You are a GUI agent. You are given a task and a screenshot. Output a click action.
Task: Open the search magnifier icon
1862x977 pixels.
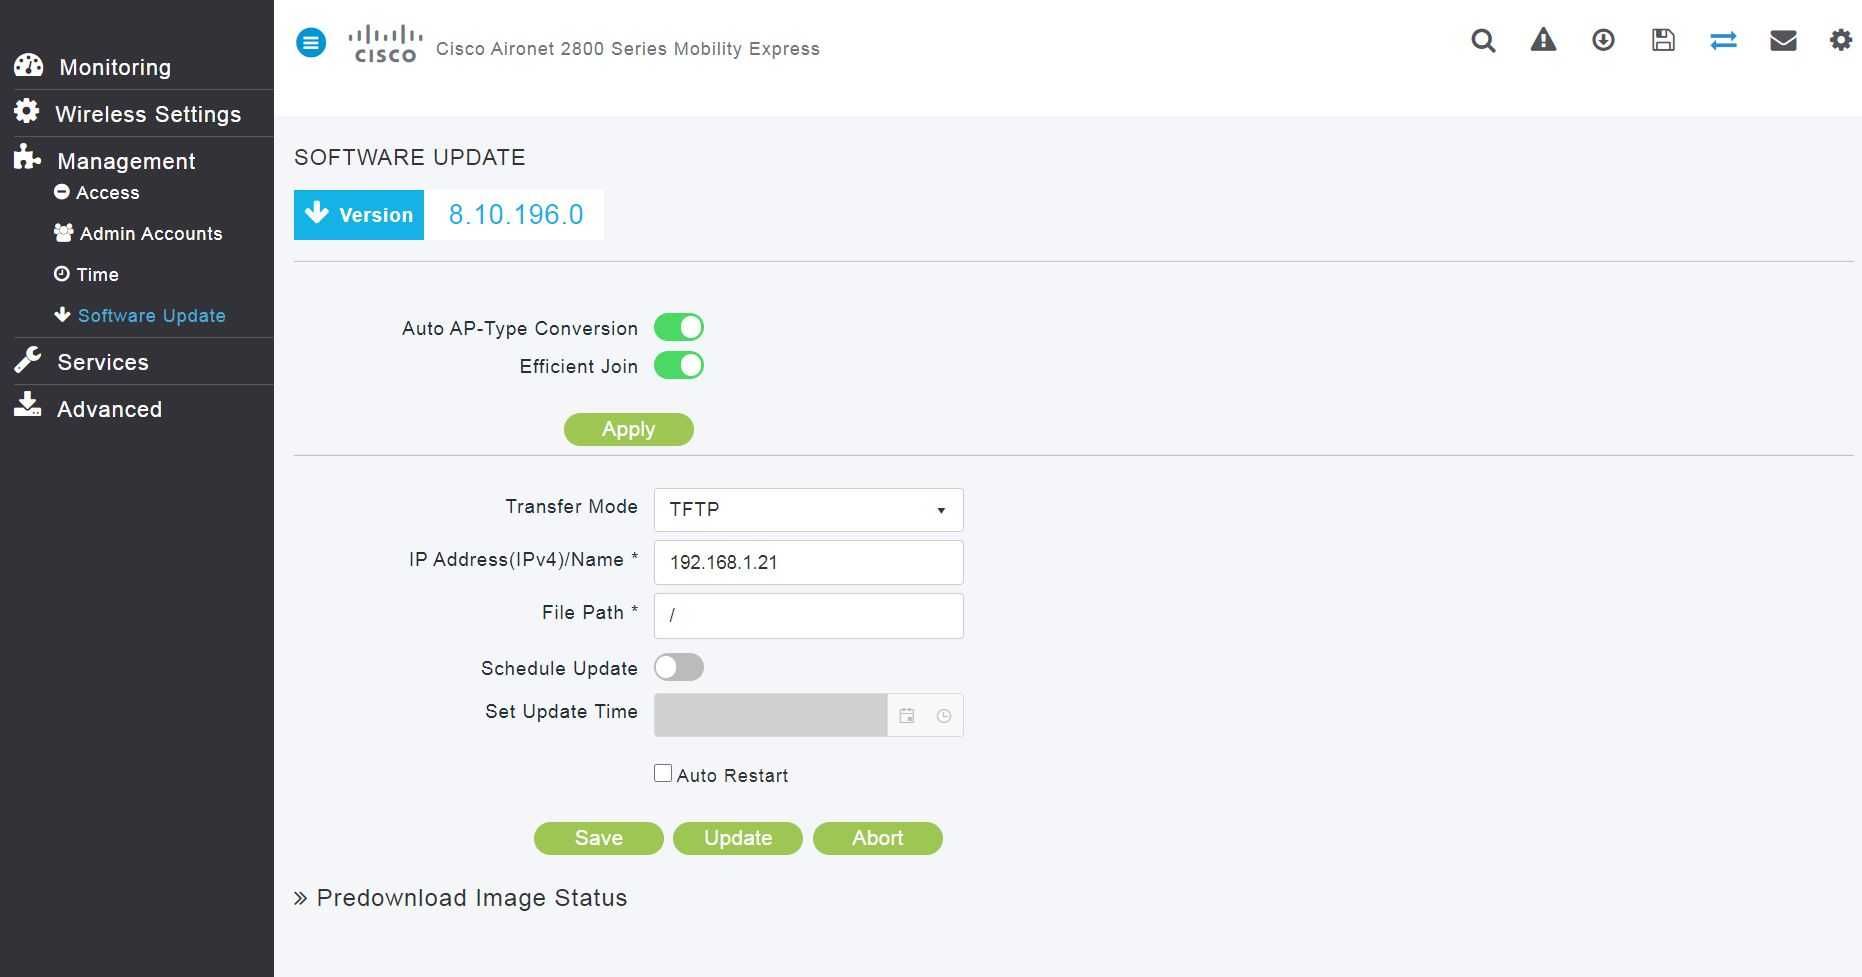click(x=1483, y=40)
